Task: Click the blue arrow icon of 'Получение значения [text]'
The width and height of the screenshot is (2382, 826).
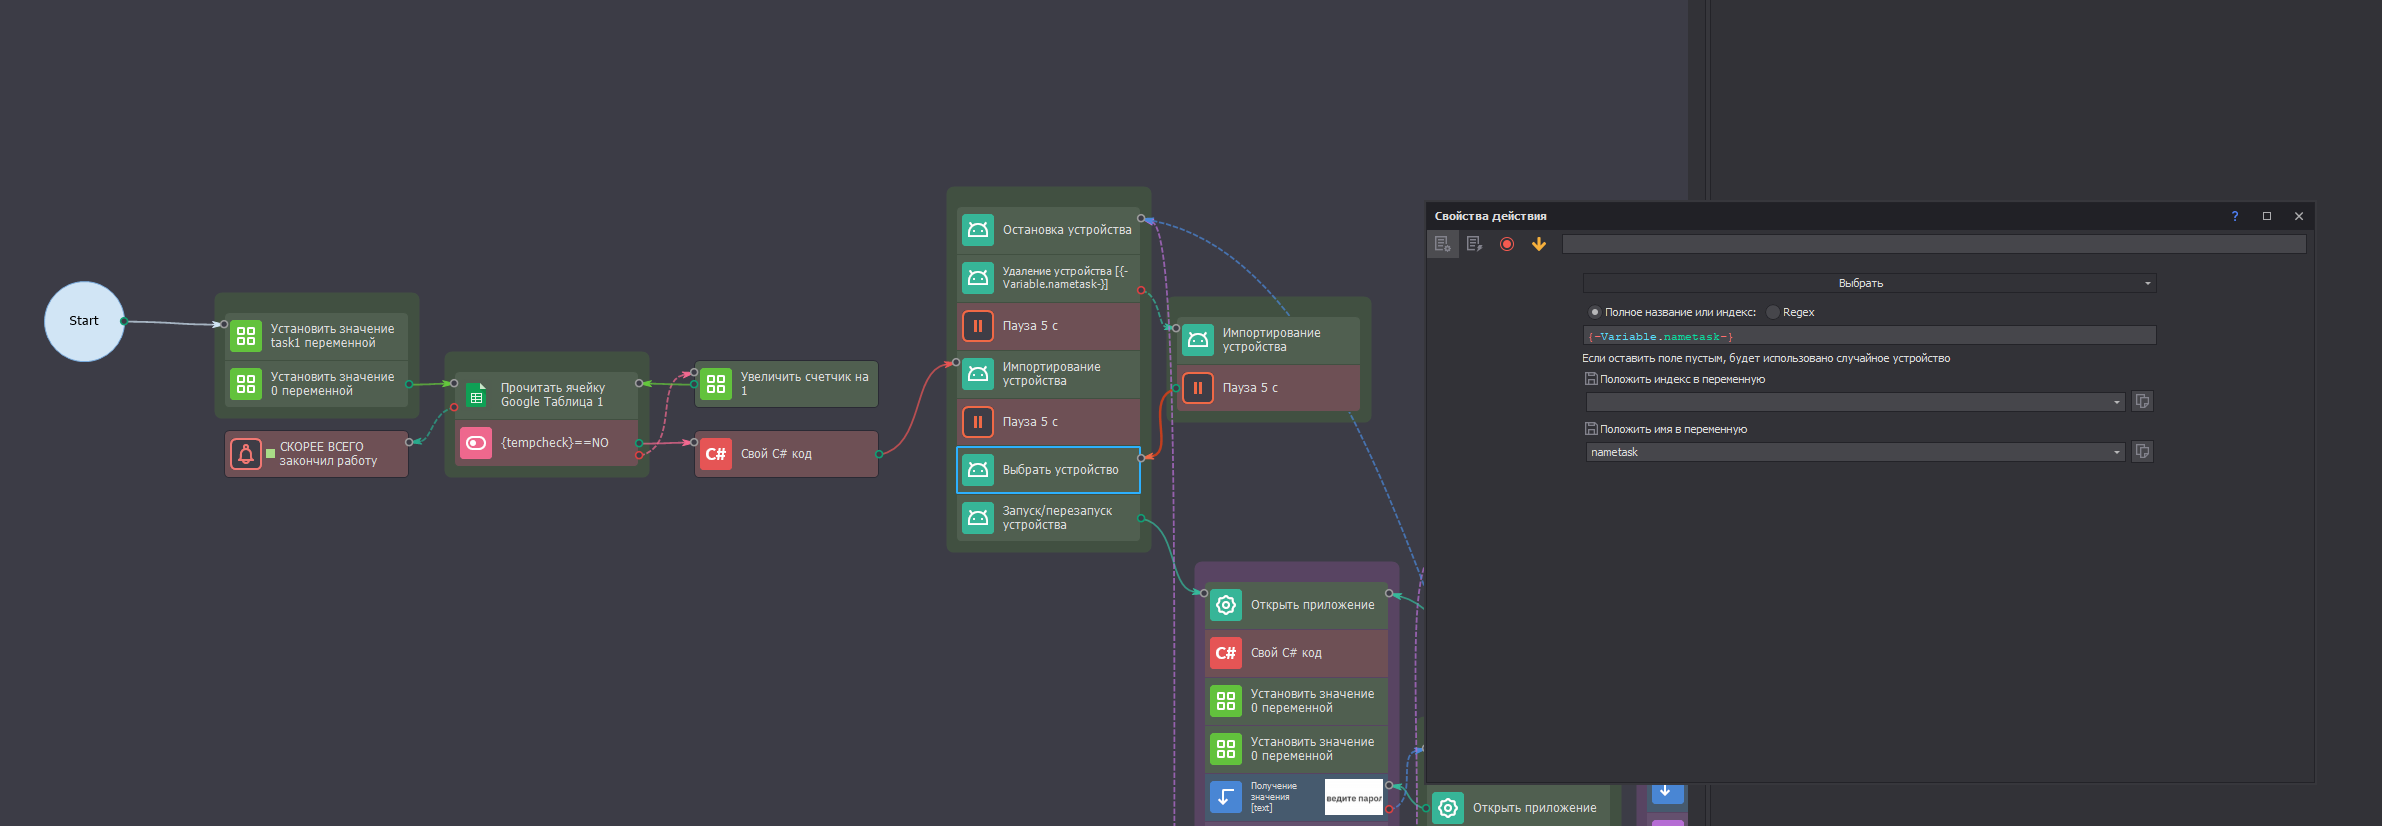Action: [1226, 797]
